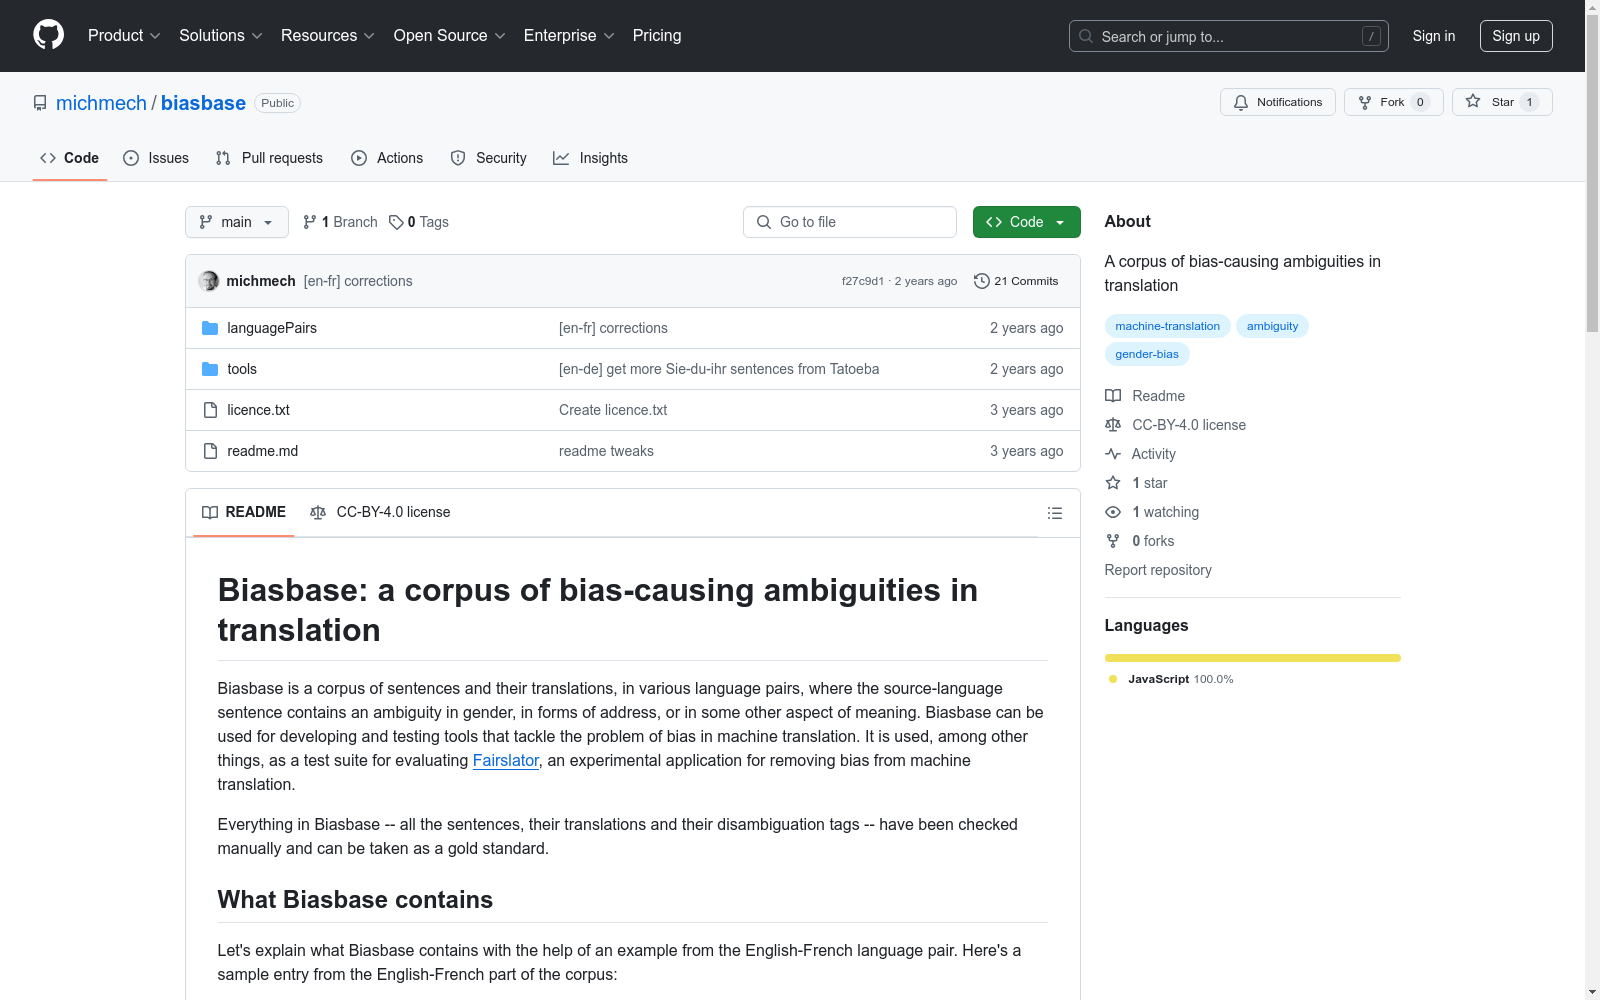Click the fork icon beside 0 forks
Viewport: 1600px width, 1000px height.
pos(1113,541)
